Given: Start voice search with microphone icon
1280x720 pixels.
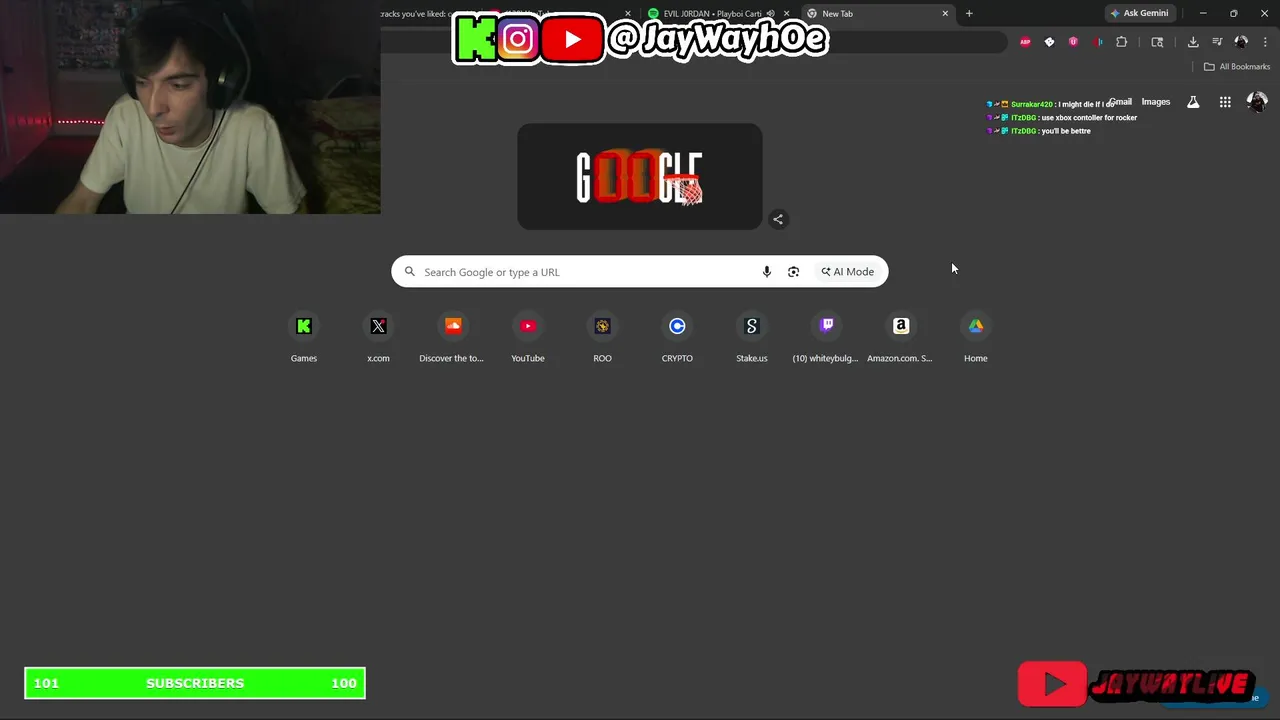Looking at the screenshot, I should (x=767, y=272).
